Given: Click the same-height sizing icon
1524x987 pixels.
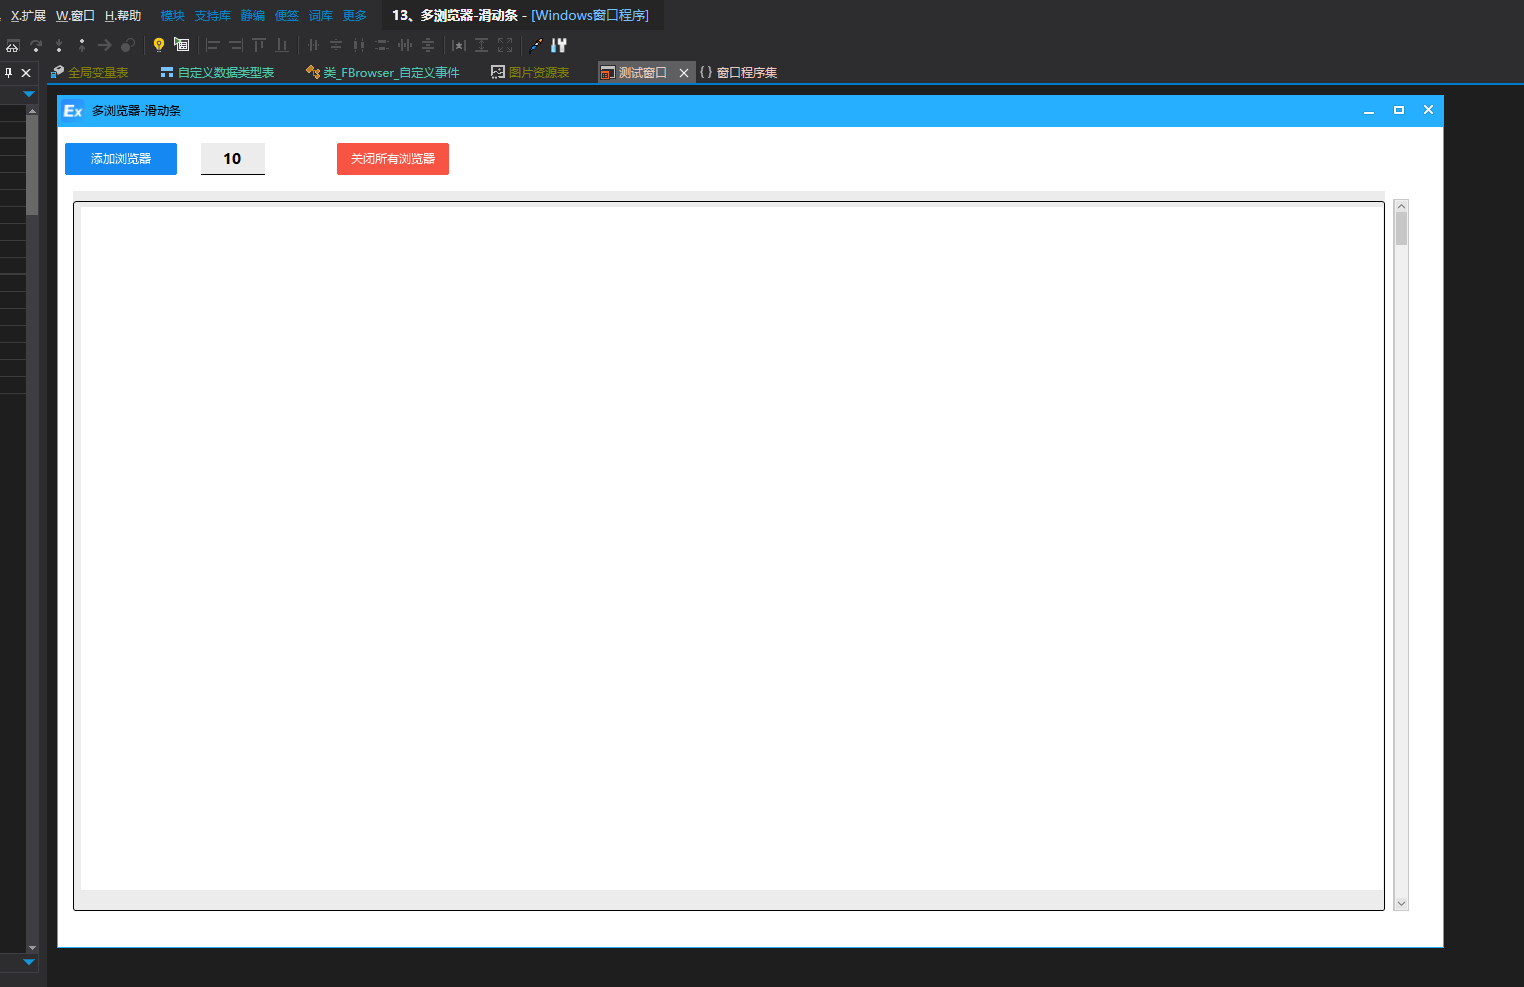Looking at the screenshot, I should (x=482, y=45).
